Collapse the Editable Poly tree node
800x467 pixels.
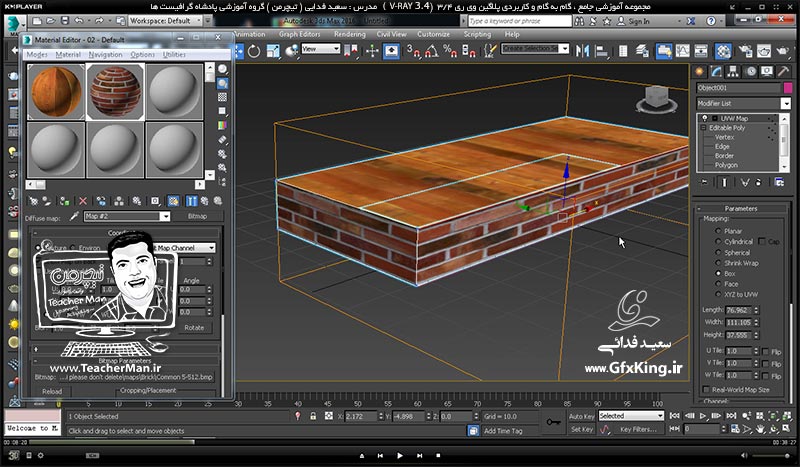(x=704, y=128)
